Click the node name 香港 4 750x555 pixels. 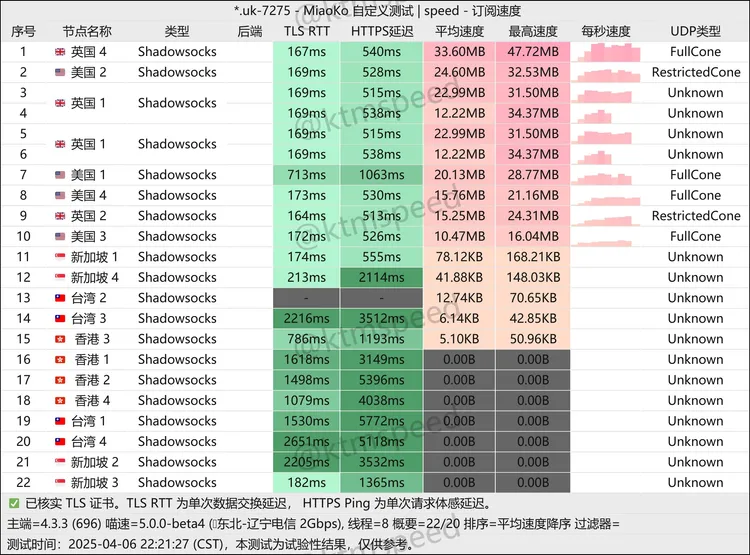click(92, 400)
